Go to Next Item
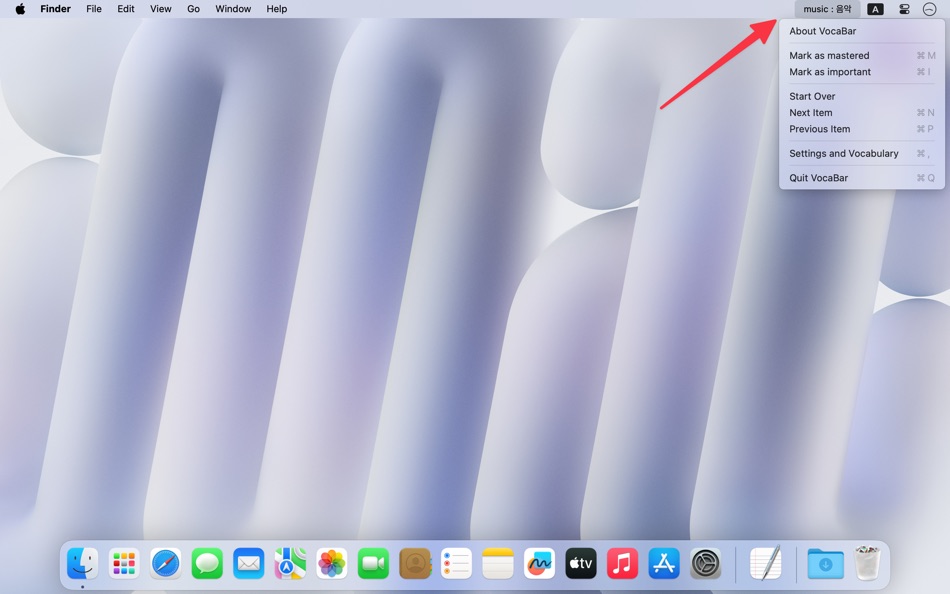Screen dimensions: 950x594 click(x=862, y=113)
